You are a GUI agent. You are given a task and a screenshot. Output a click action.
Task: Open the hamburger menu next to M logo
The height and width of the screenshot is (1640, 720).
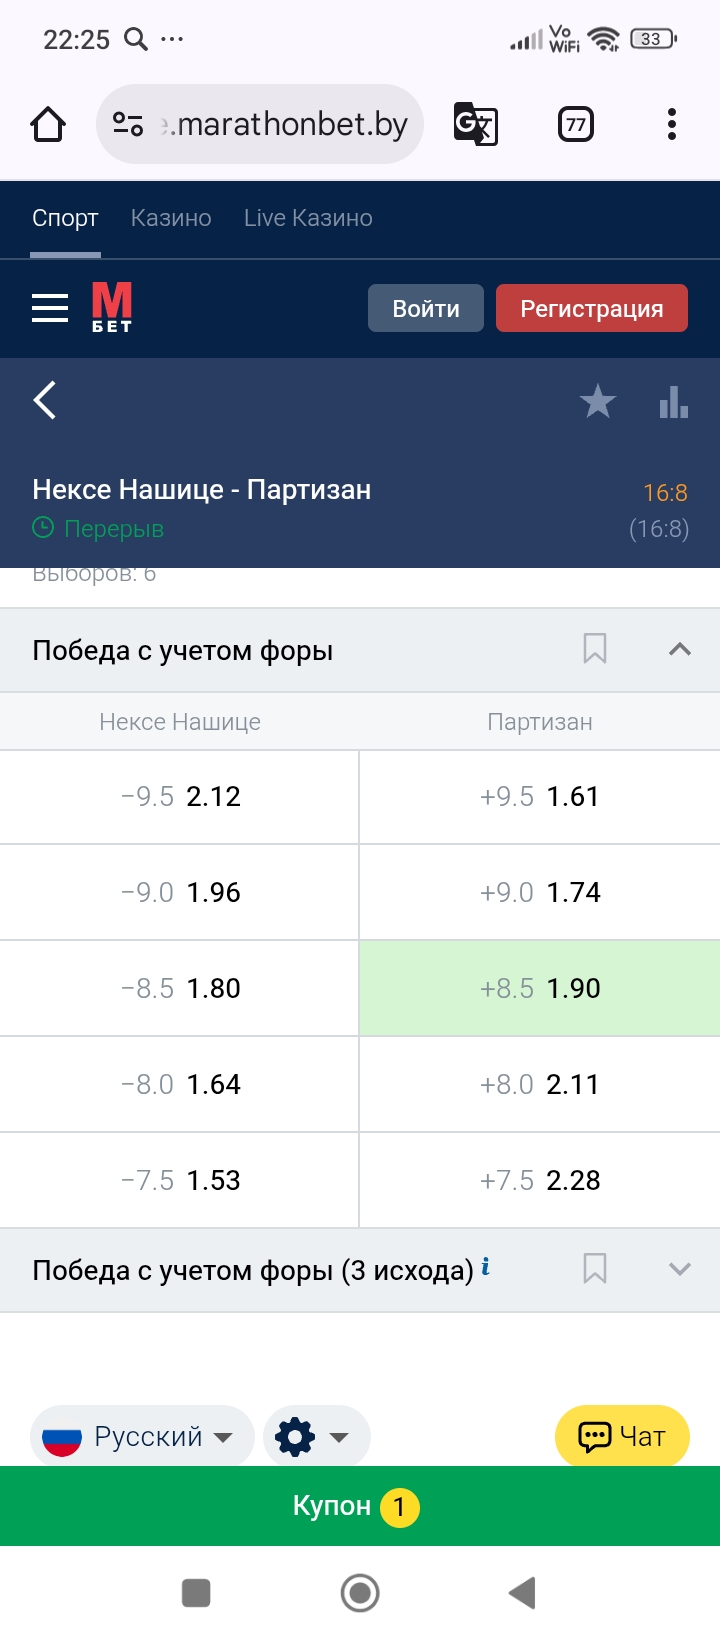(x=49, y=308)
